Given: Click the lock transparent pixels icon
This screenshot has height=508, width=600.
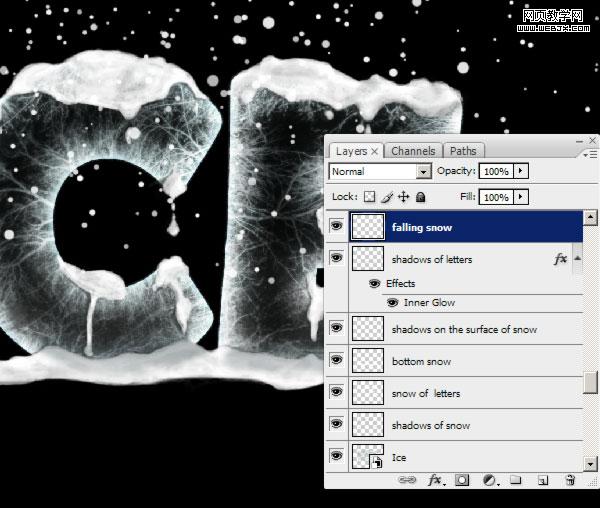Looking at the screenshot, I should 369,197.
